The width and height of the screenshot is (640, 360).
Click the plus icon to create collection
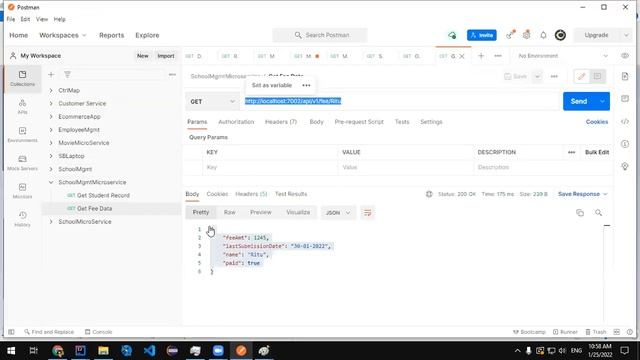[51, 74]
